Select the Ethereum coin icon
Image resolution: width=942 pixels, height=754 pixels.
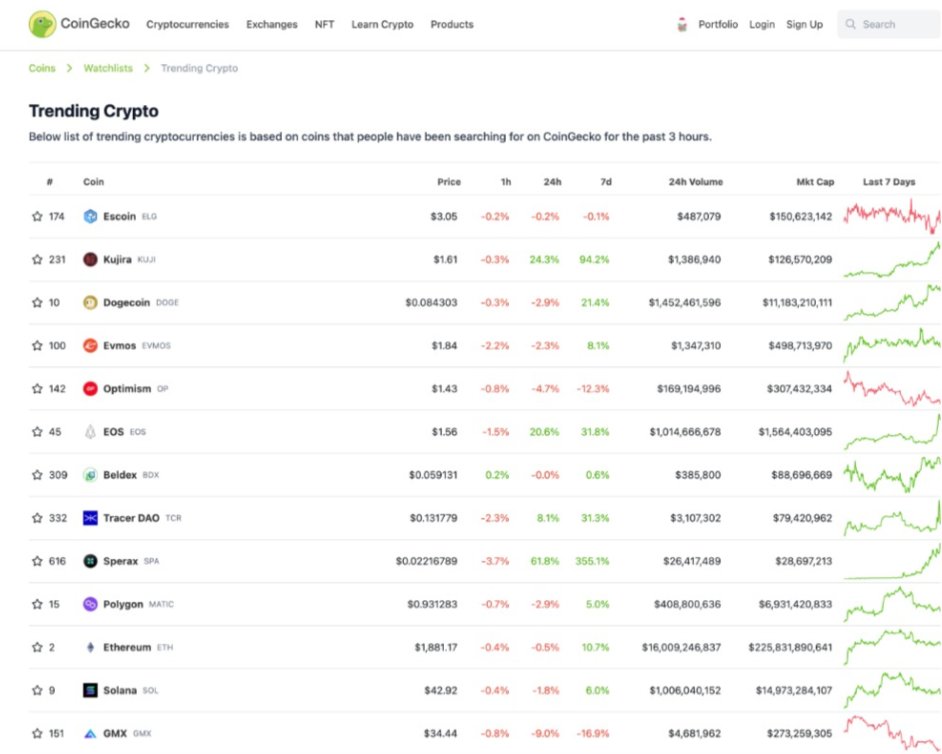click(91, 647)
